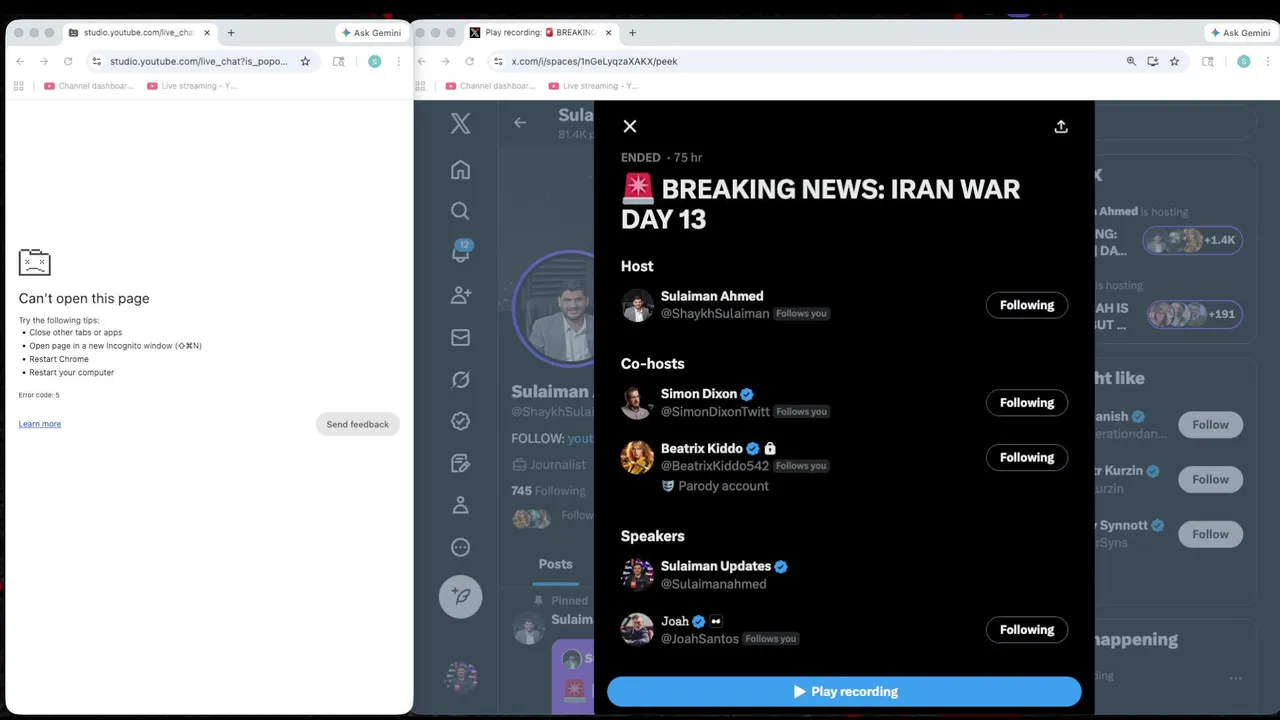Viewport: 1280px width, 720px height.
Task: Close the Play recording tab
Action: [608, 33]
